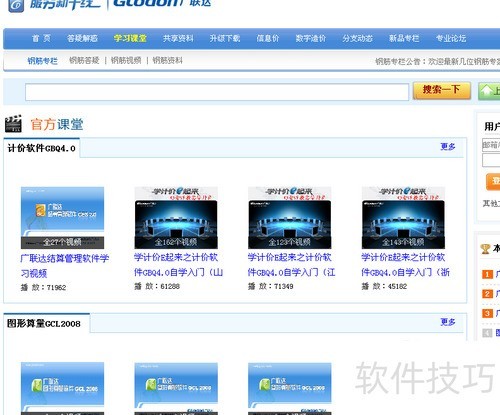The image size is (500, 415).
Task: Open the 分支动态 navigation item
Action: 357,38
